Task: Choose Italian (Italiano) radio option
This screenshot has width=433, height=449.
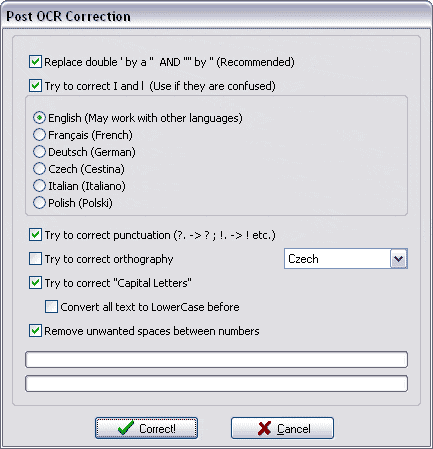Action: [39, 186]
